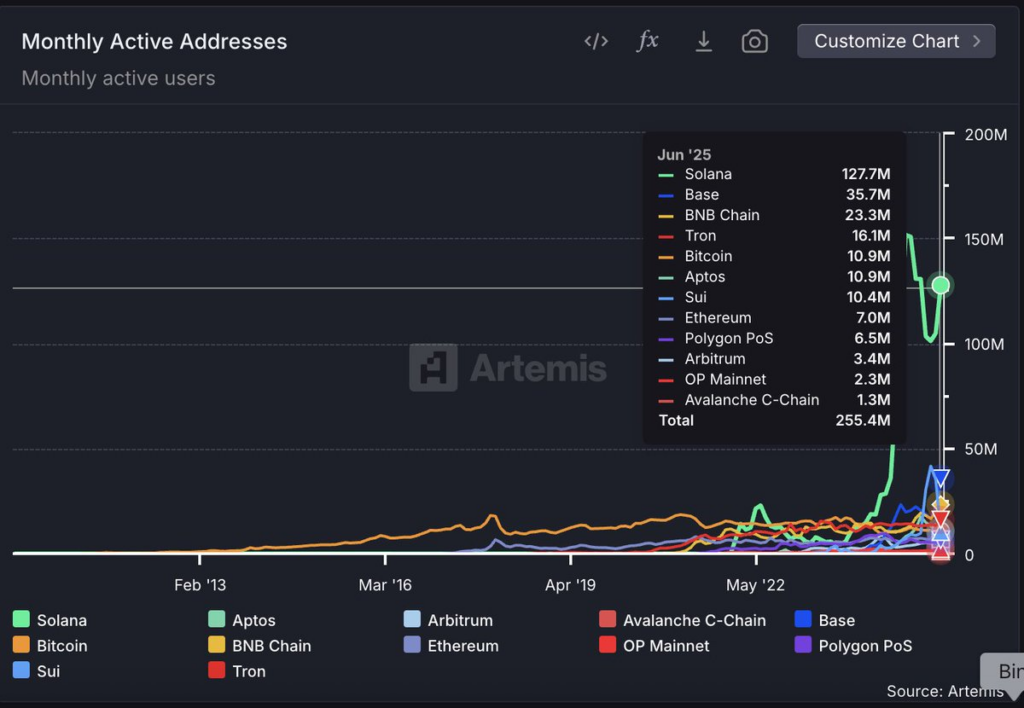
Task: Toggle Polygon PoS legend entry
Action: click(x=854, y=645)
